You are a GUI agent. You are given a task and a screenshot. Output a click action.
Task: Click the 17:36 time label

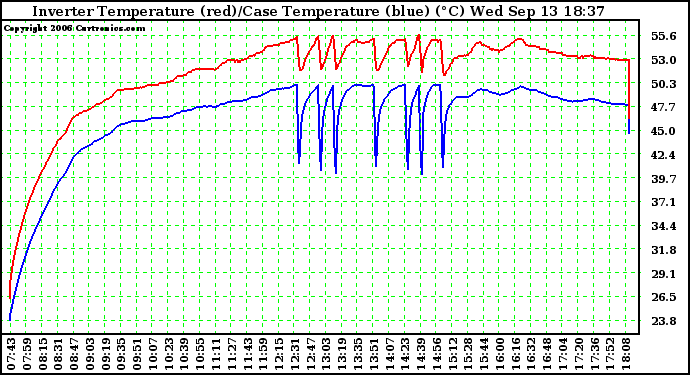[595, 354]
